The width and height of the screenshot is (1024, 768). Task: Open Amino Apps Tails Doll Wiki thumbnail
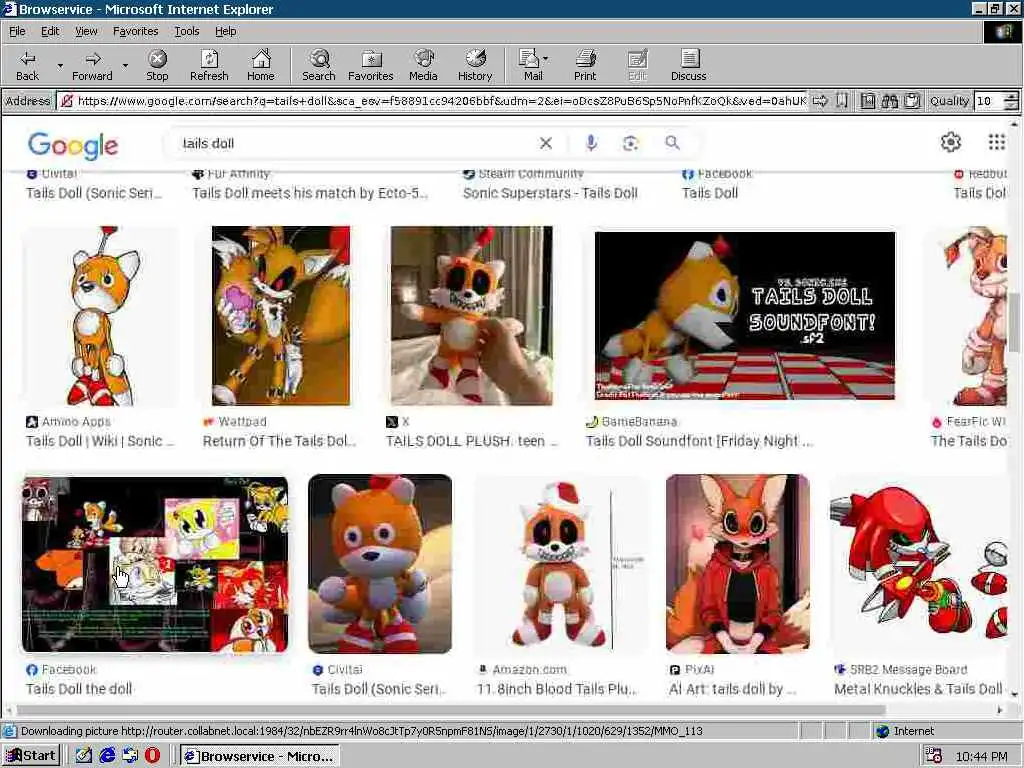(x=101, y=316)
